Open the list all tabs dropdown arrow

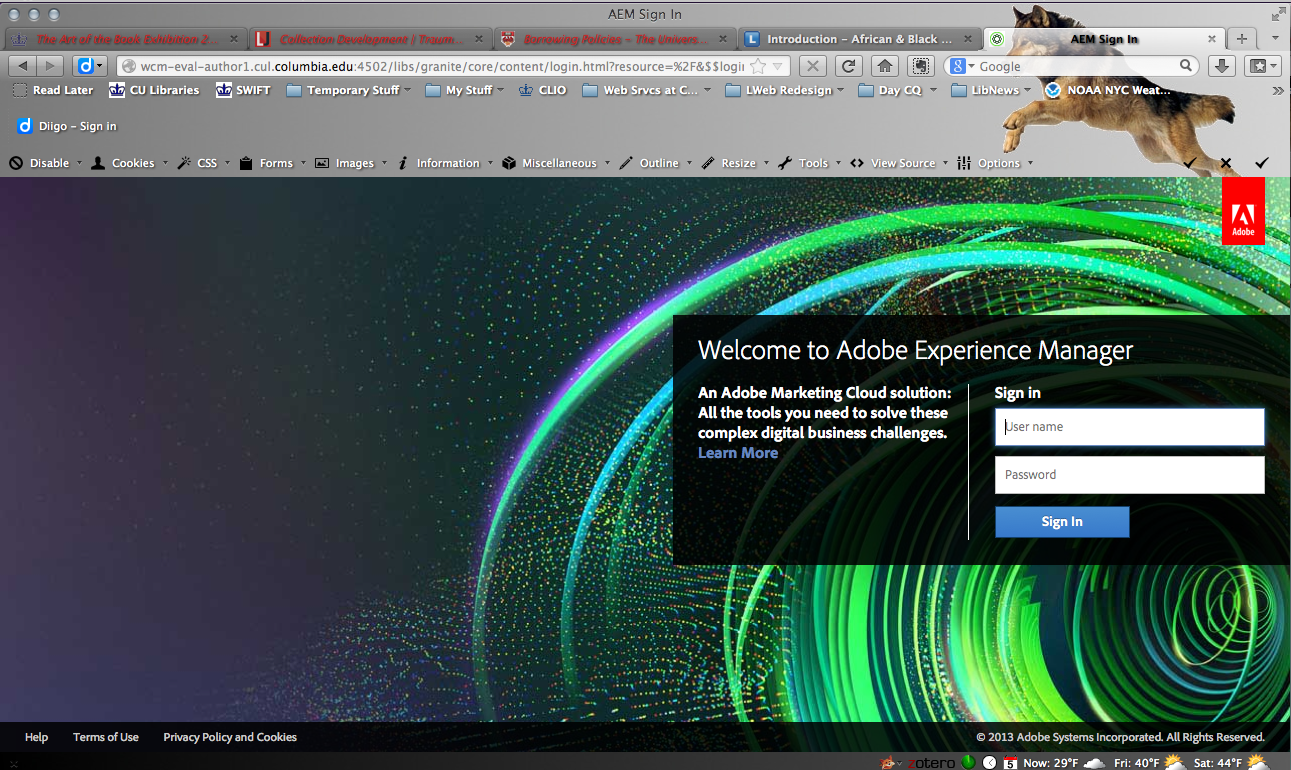(1274, 39)
